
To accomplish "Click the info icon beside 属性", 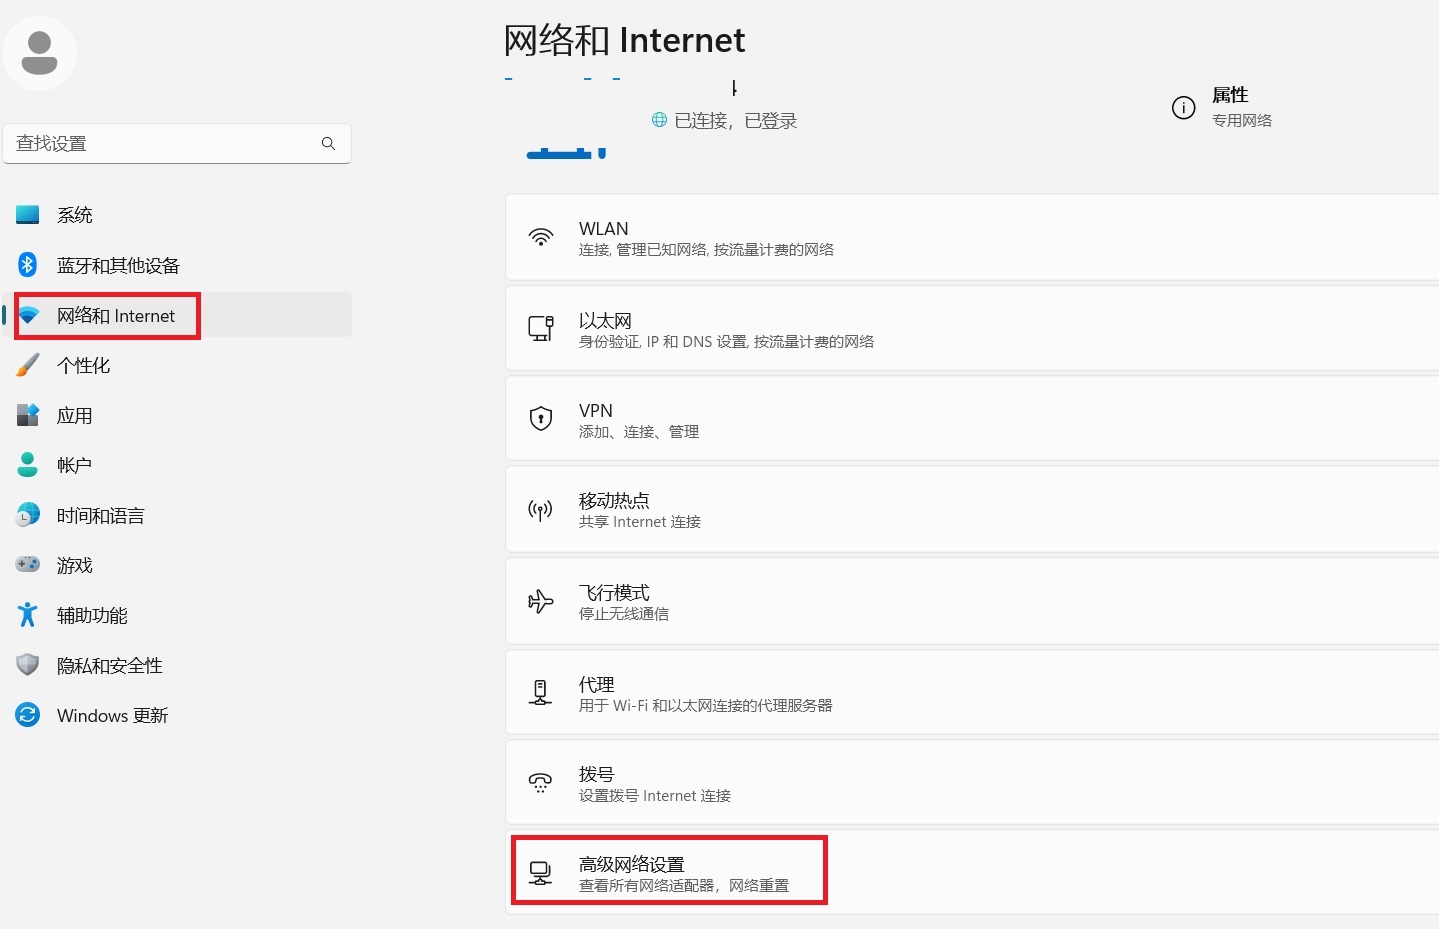I will (x=1183, y=107).
